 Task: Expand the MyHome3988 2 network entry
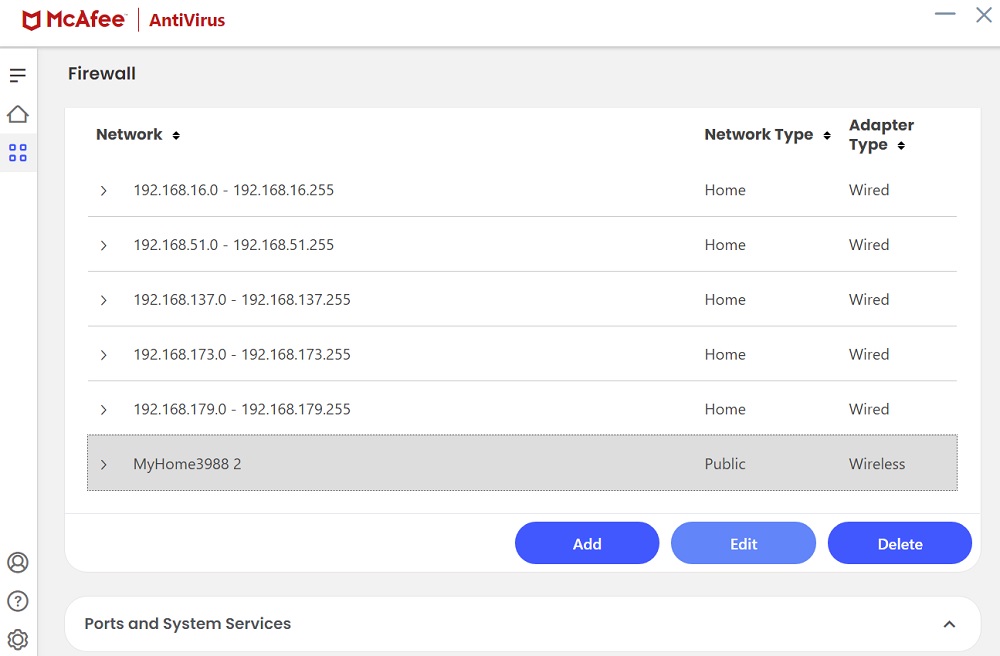[103, 464]
